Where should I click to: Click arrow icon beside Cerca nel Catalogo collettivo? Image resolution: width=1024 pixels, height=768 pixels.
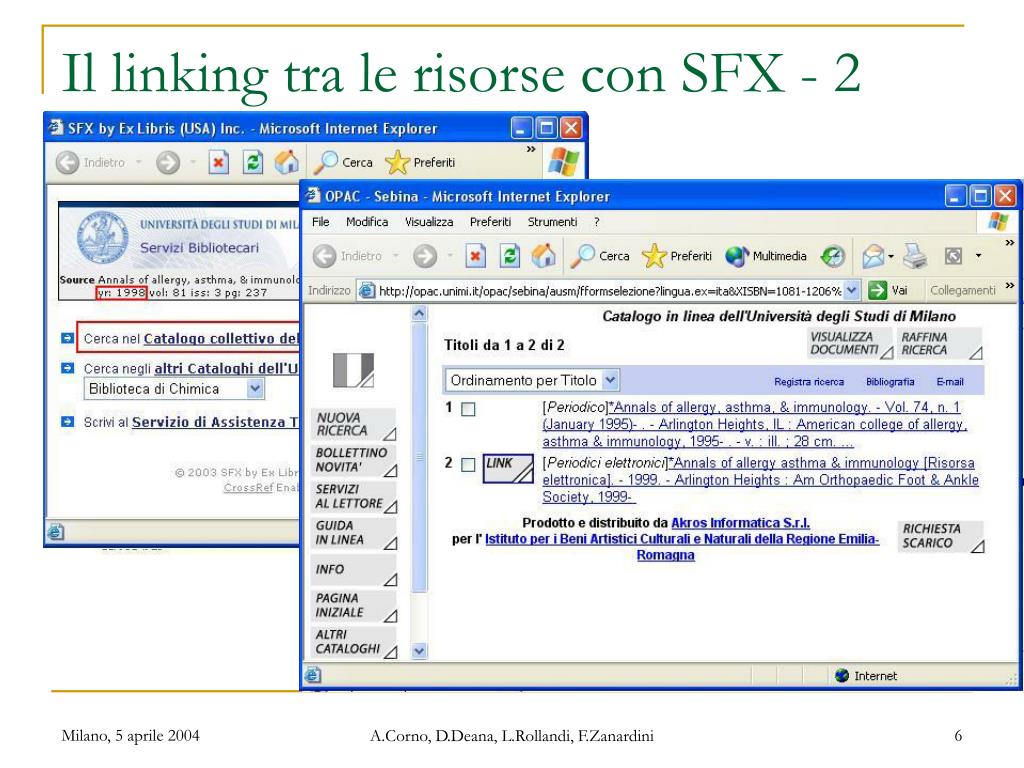(x=68, y=338)
